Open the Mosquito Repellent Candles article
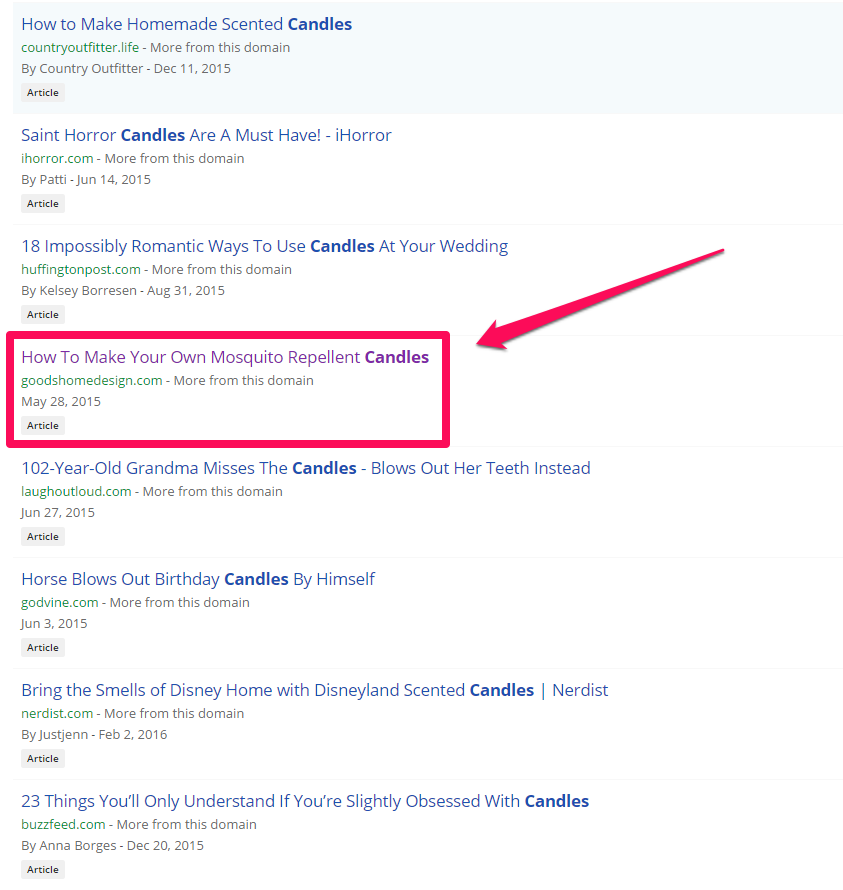The width and height of the screenshot is (843, 890). [x=224, y=357]
